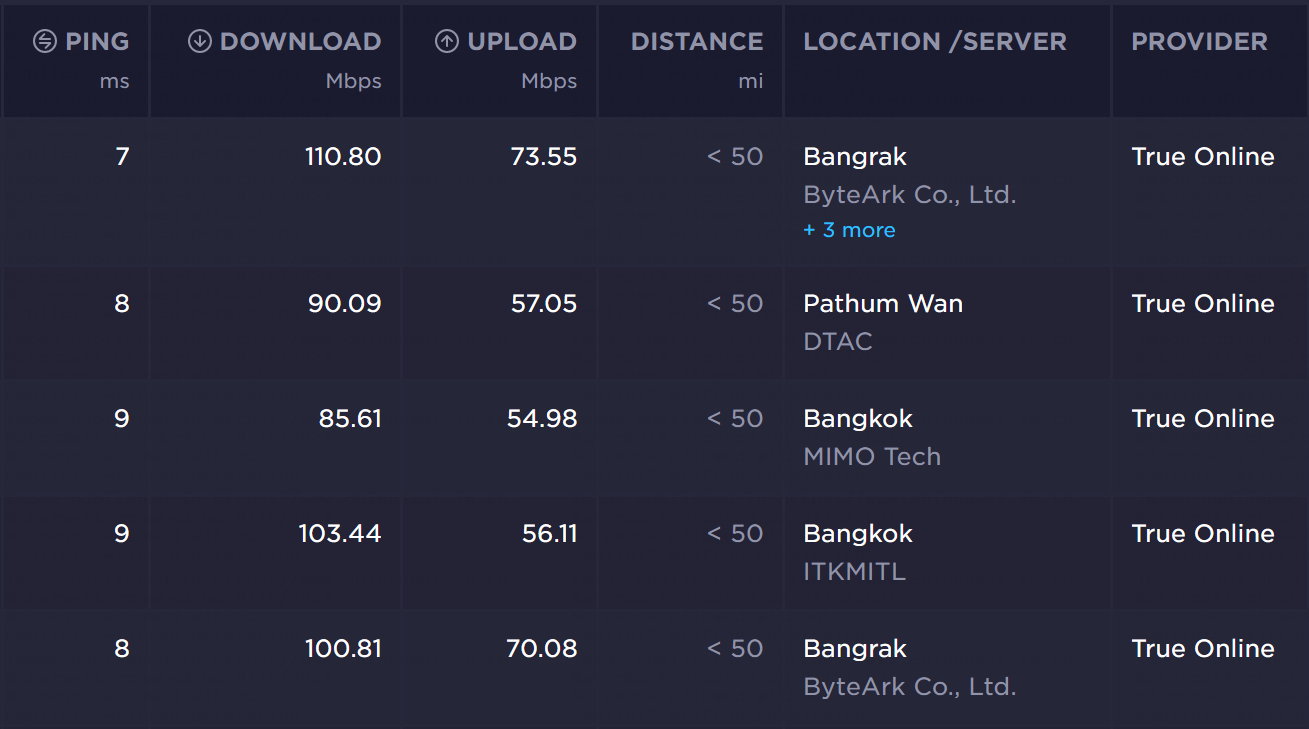1309x729 pixels.
Task: Click Bangkok location in MIMO Tech row
Action: coord(858,419)
